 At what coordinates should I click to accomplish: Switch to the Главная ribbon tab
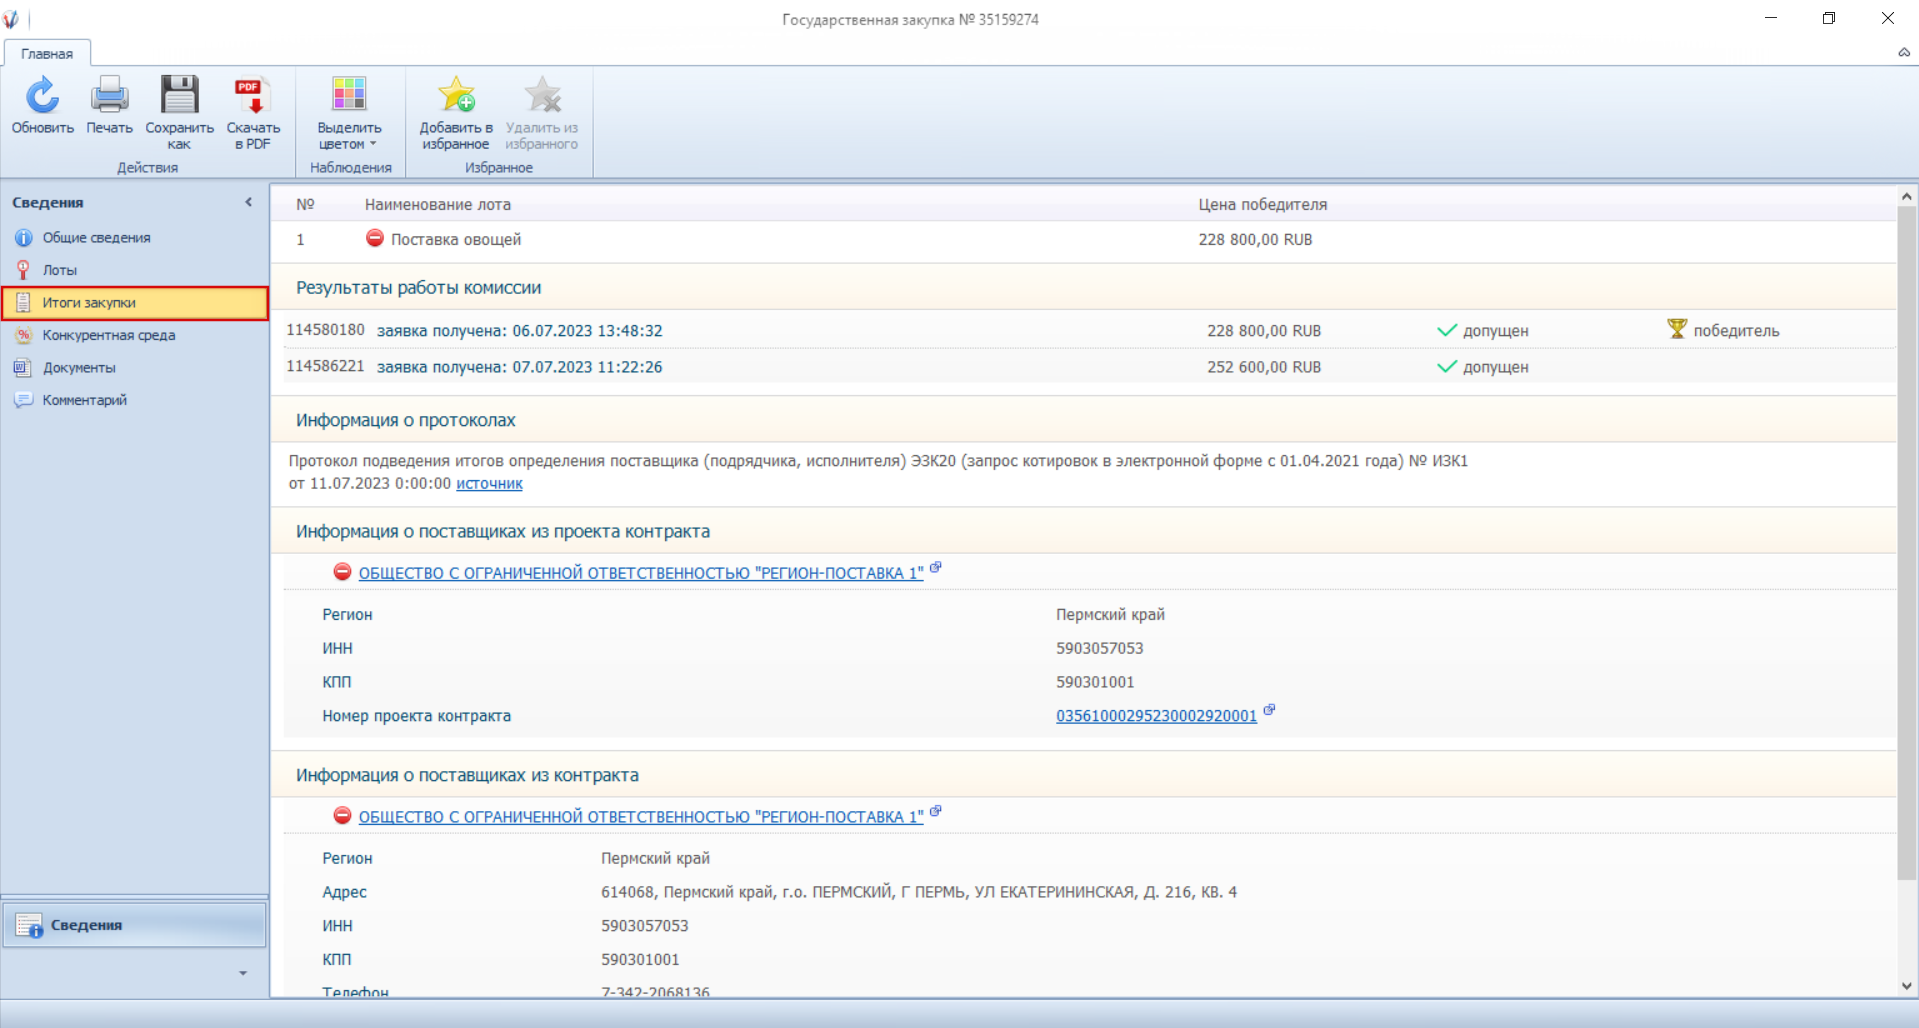pyautogui.click(x=47, y=54)
